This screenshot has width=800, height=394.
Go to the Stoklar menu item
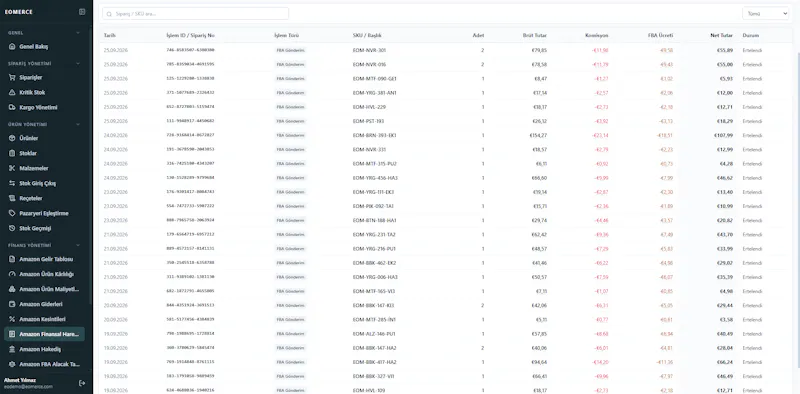(44, 153)
